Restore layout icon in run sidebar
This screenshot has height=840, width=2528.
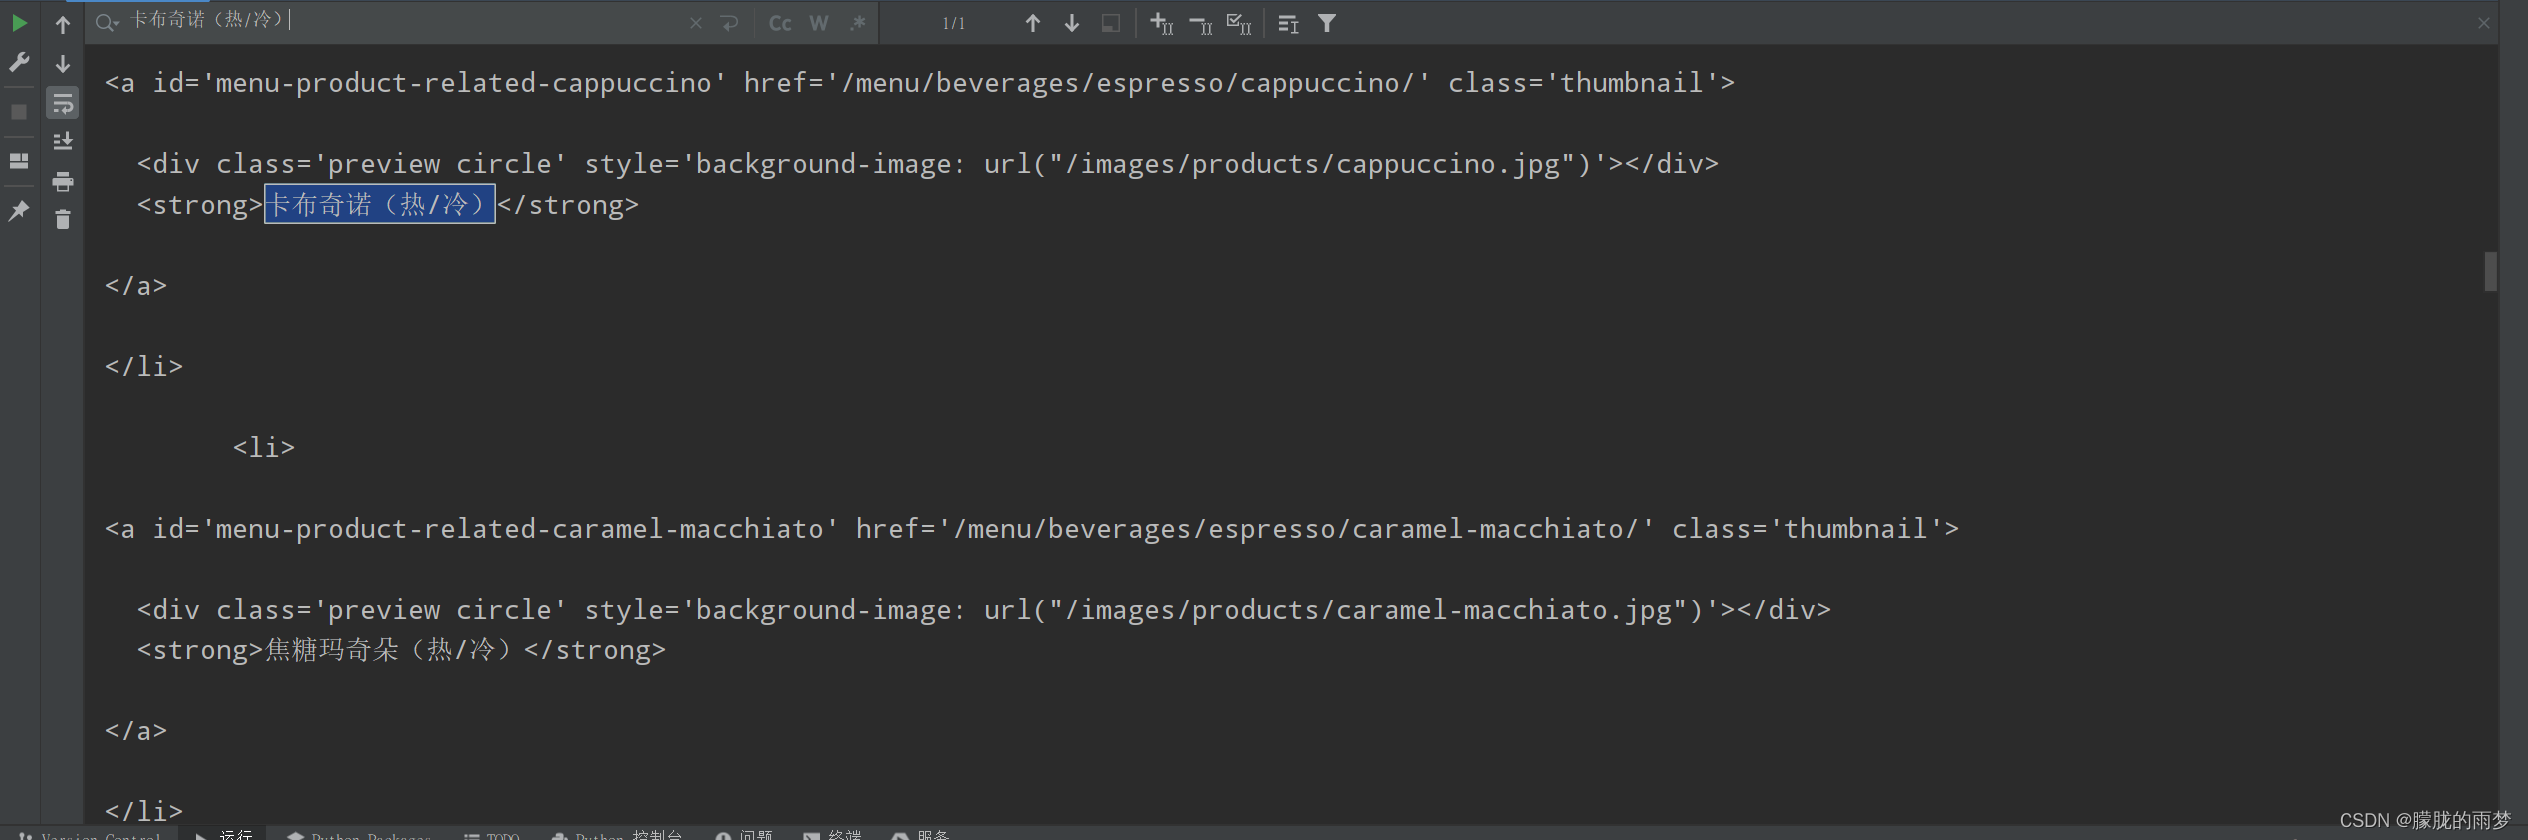pos(19,160)
